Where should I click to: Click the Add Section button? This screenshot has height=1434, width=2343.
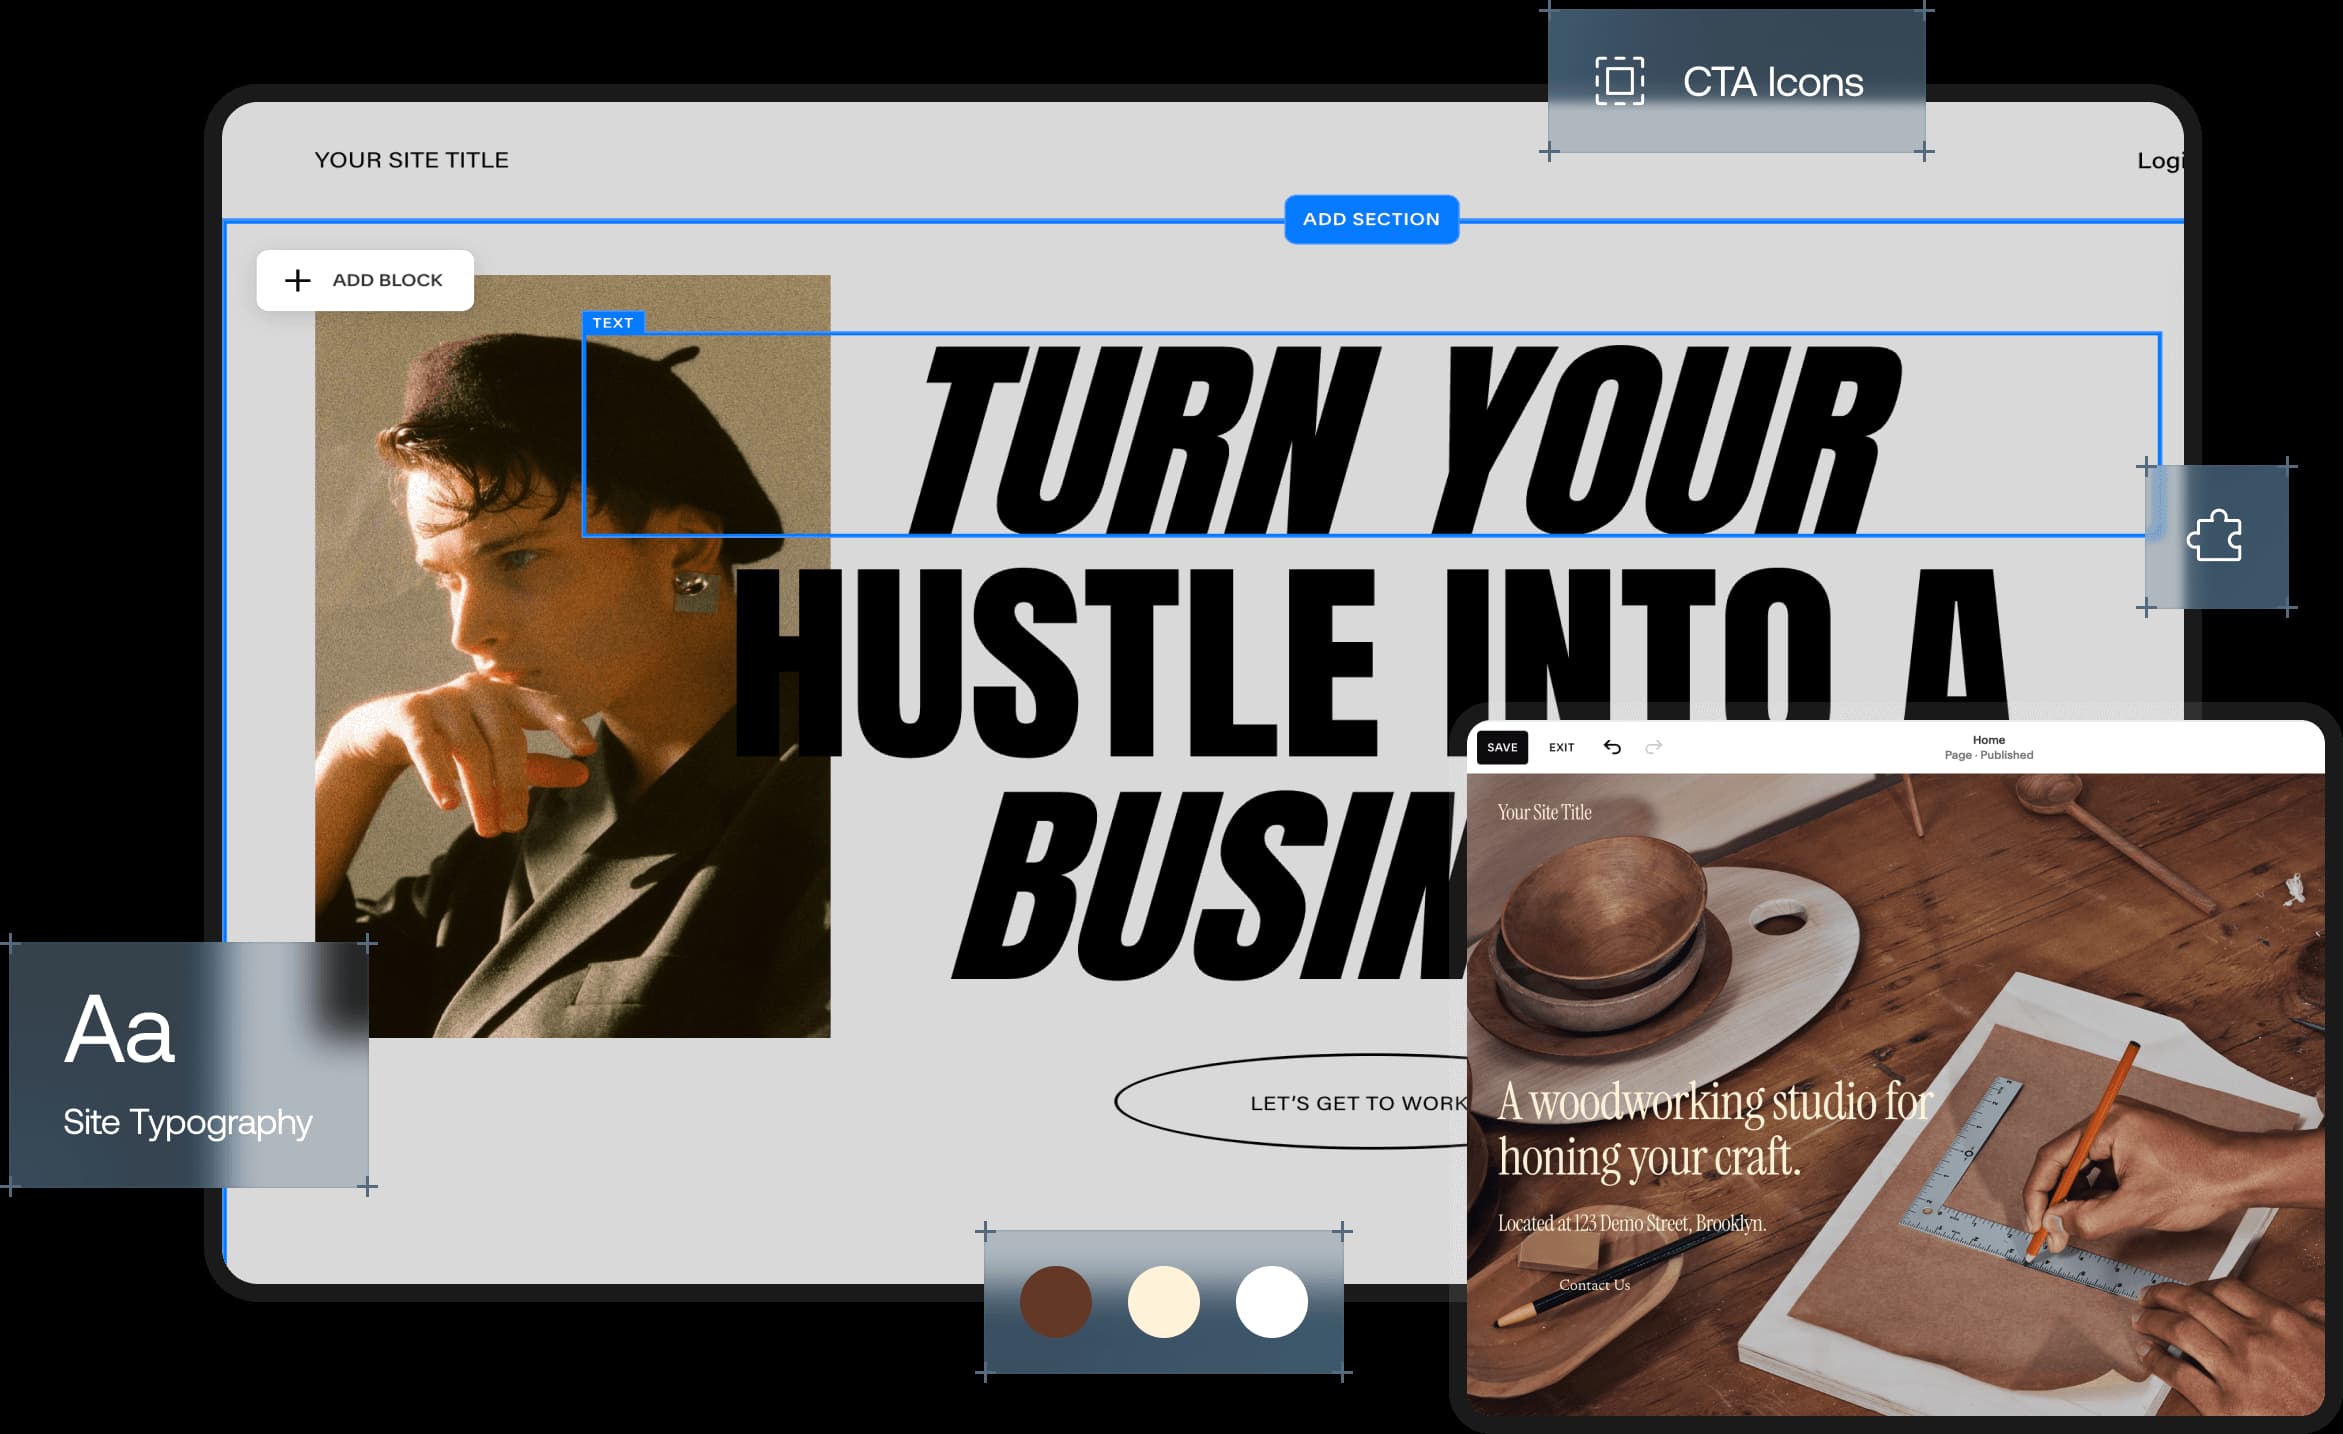click(x=1370, y=219)
